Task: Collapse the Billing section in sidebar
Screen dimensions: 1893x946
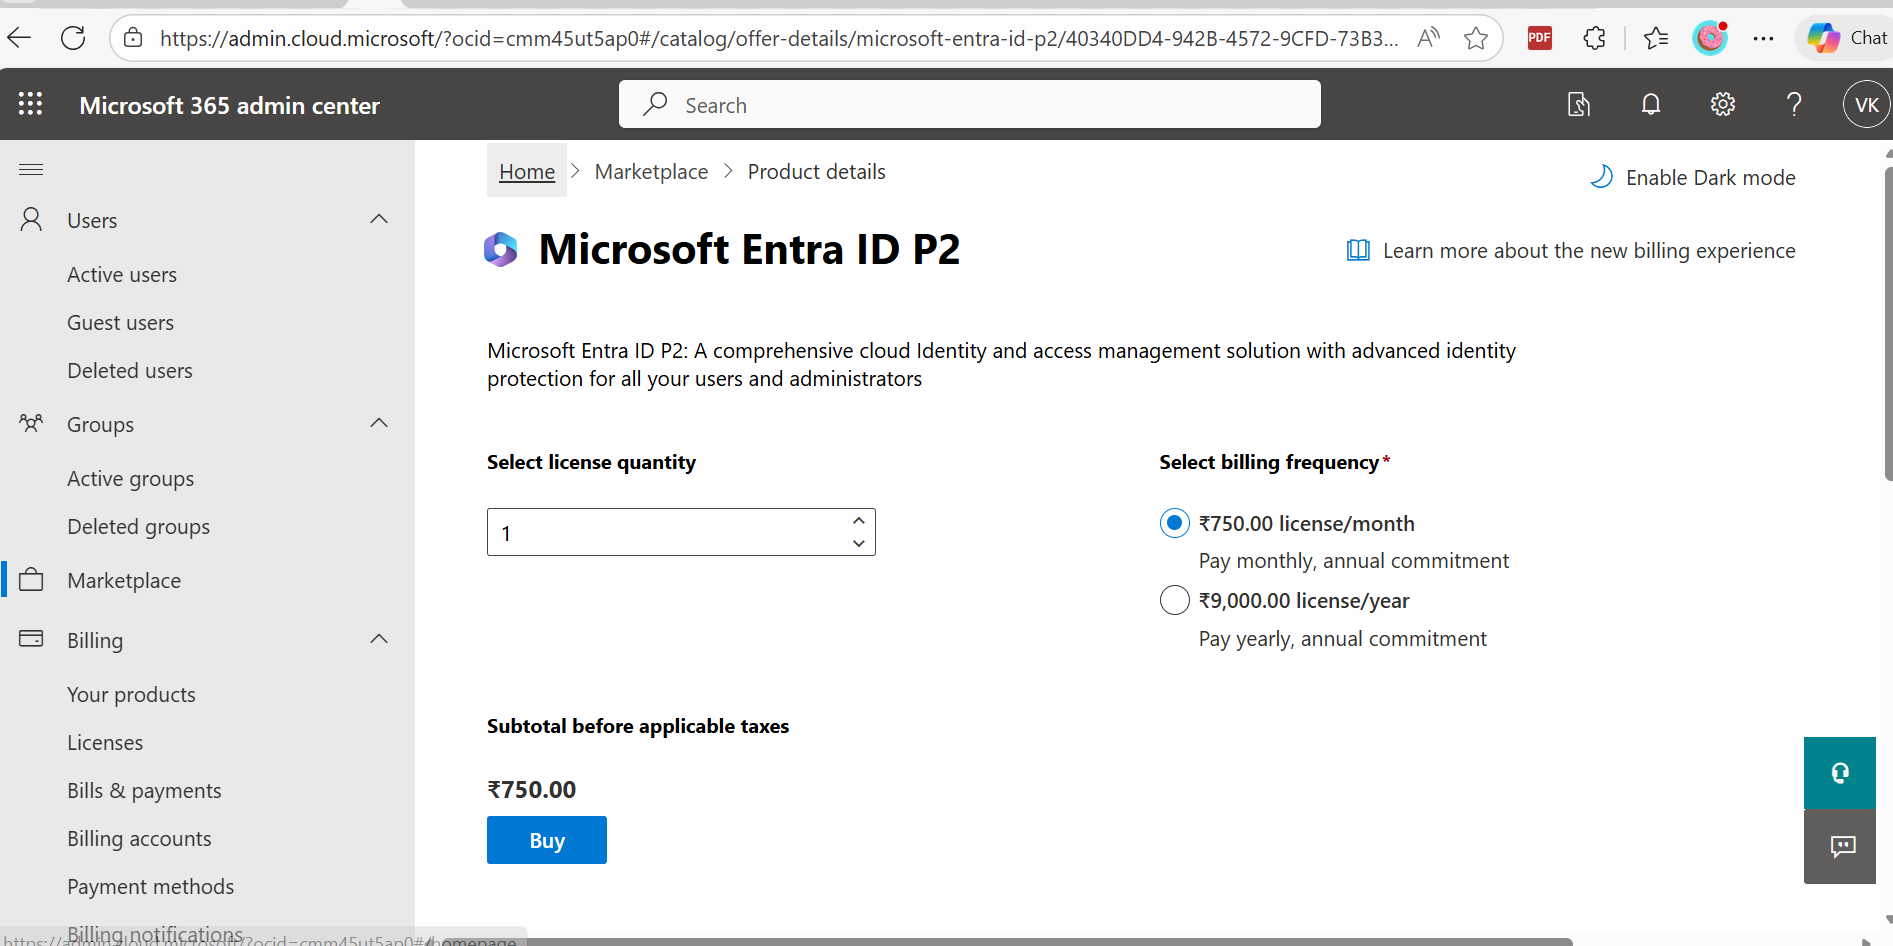Action: (x=378, y=639)
